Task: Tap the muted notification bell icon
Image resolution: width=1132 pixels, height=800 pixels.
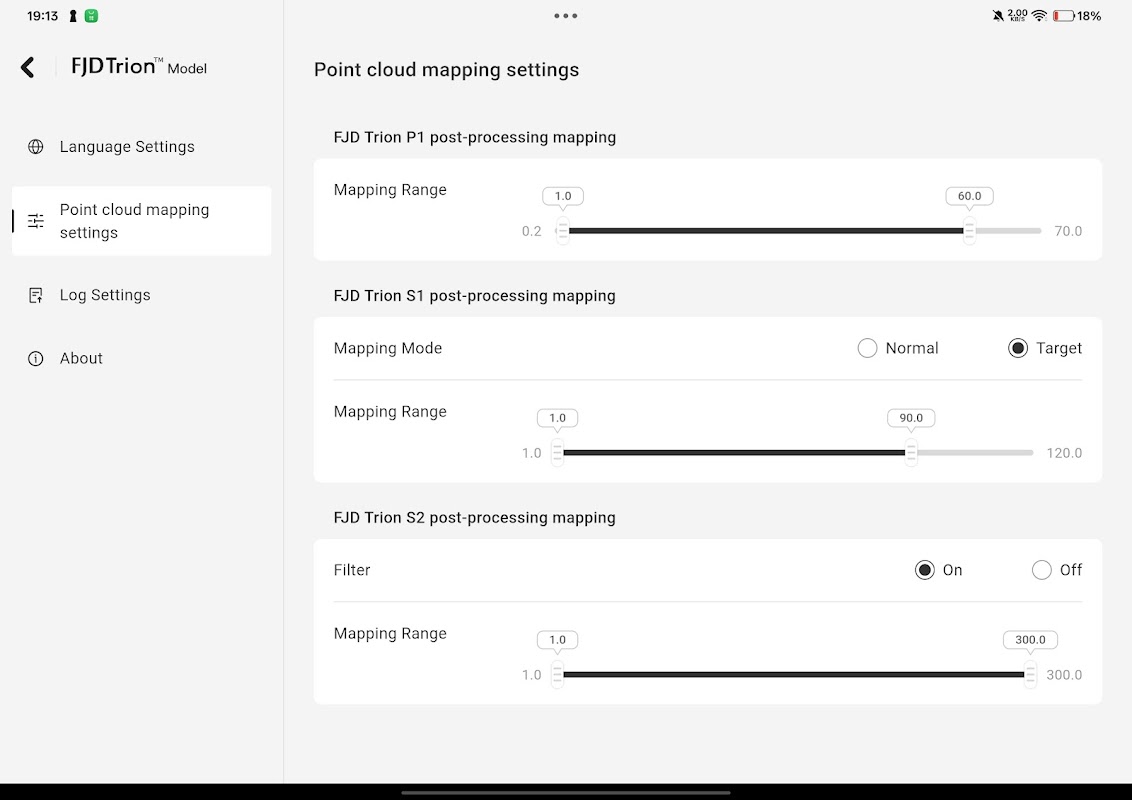Action: pos(997,16)
